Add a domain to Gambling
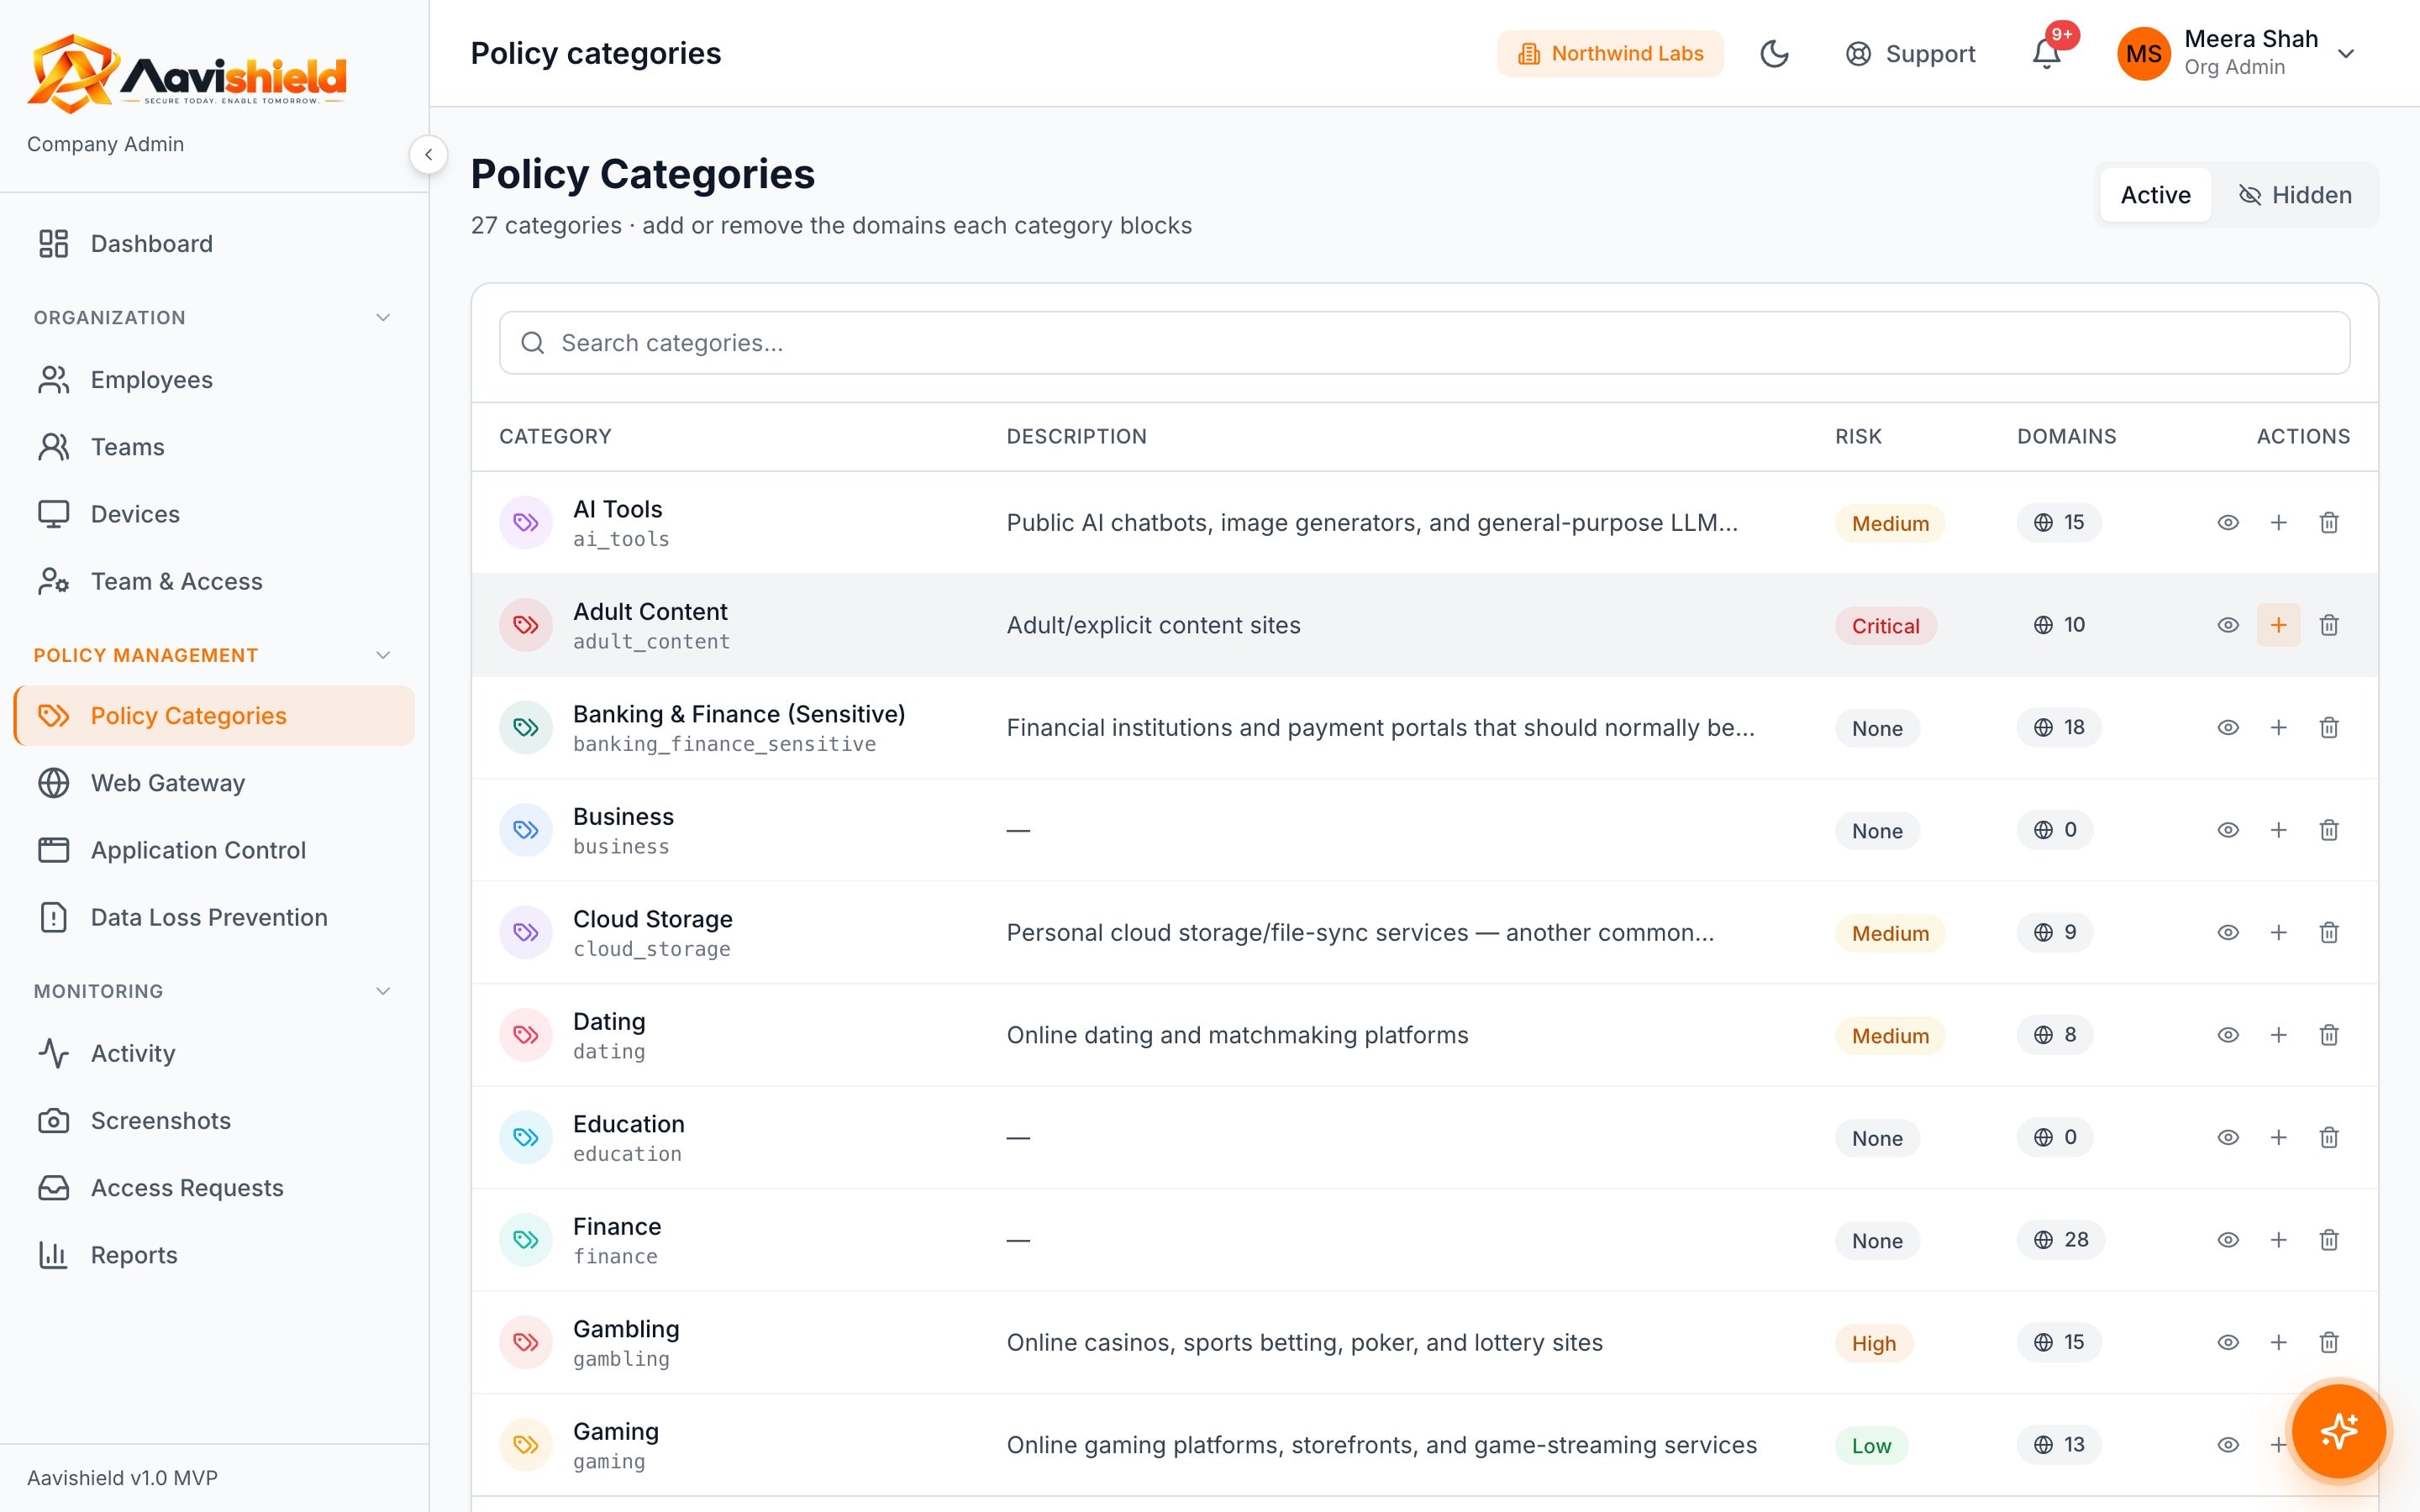Image resolution: width=2420 pixels, height=1512 pixels. coord(2278,1342)
